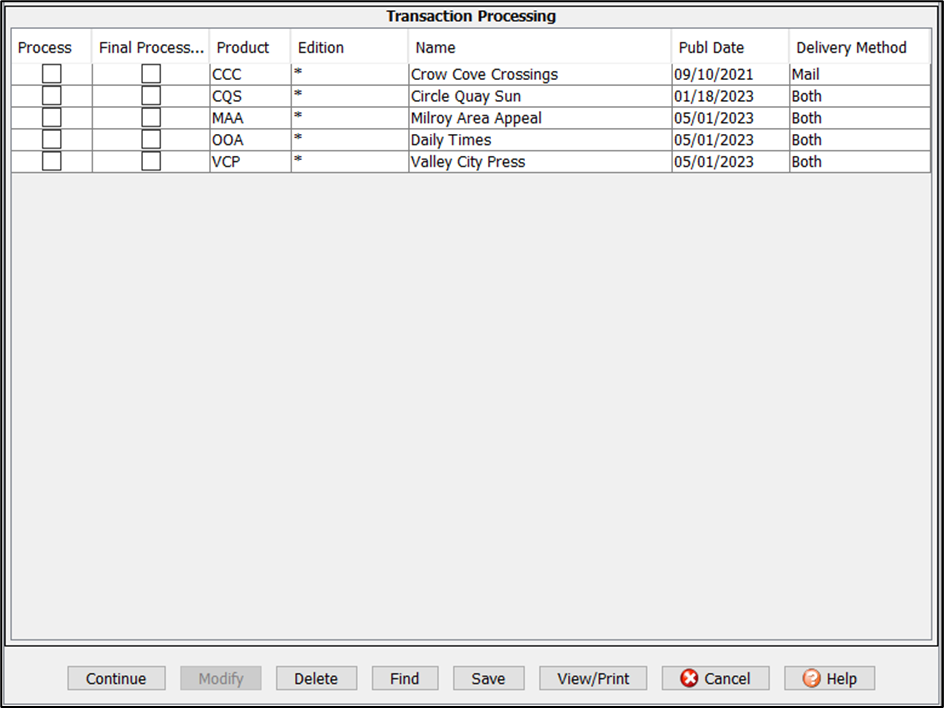Select the Daily Times name cell
944x708 pixels.
coord(451,140)
